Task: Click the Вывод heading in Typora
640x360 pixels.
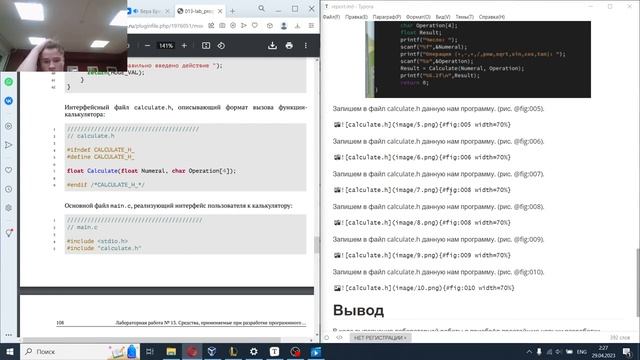Action: pos(358,311)
